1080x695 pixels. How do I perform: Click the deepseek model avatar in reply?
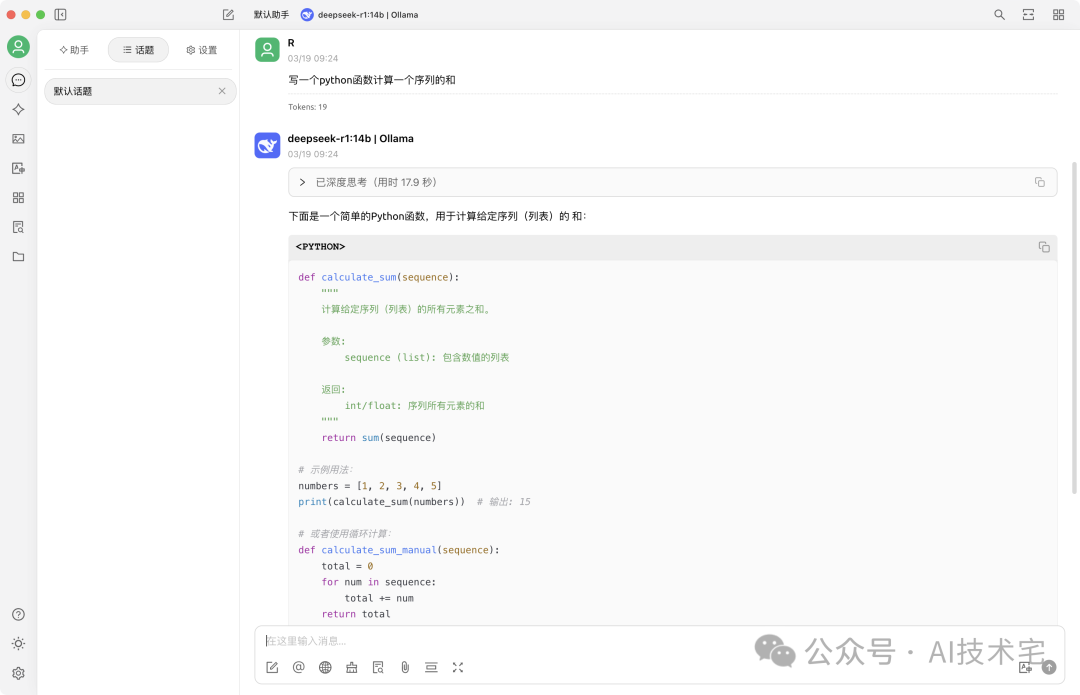point(267,145)
